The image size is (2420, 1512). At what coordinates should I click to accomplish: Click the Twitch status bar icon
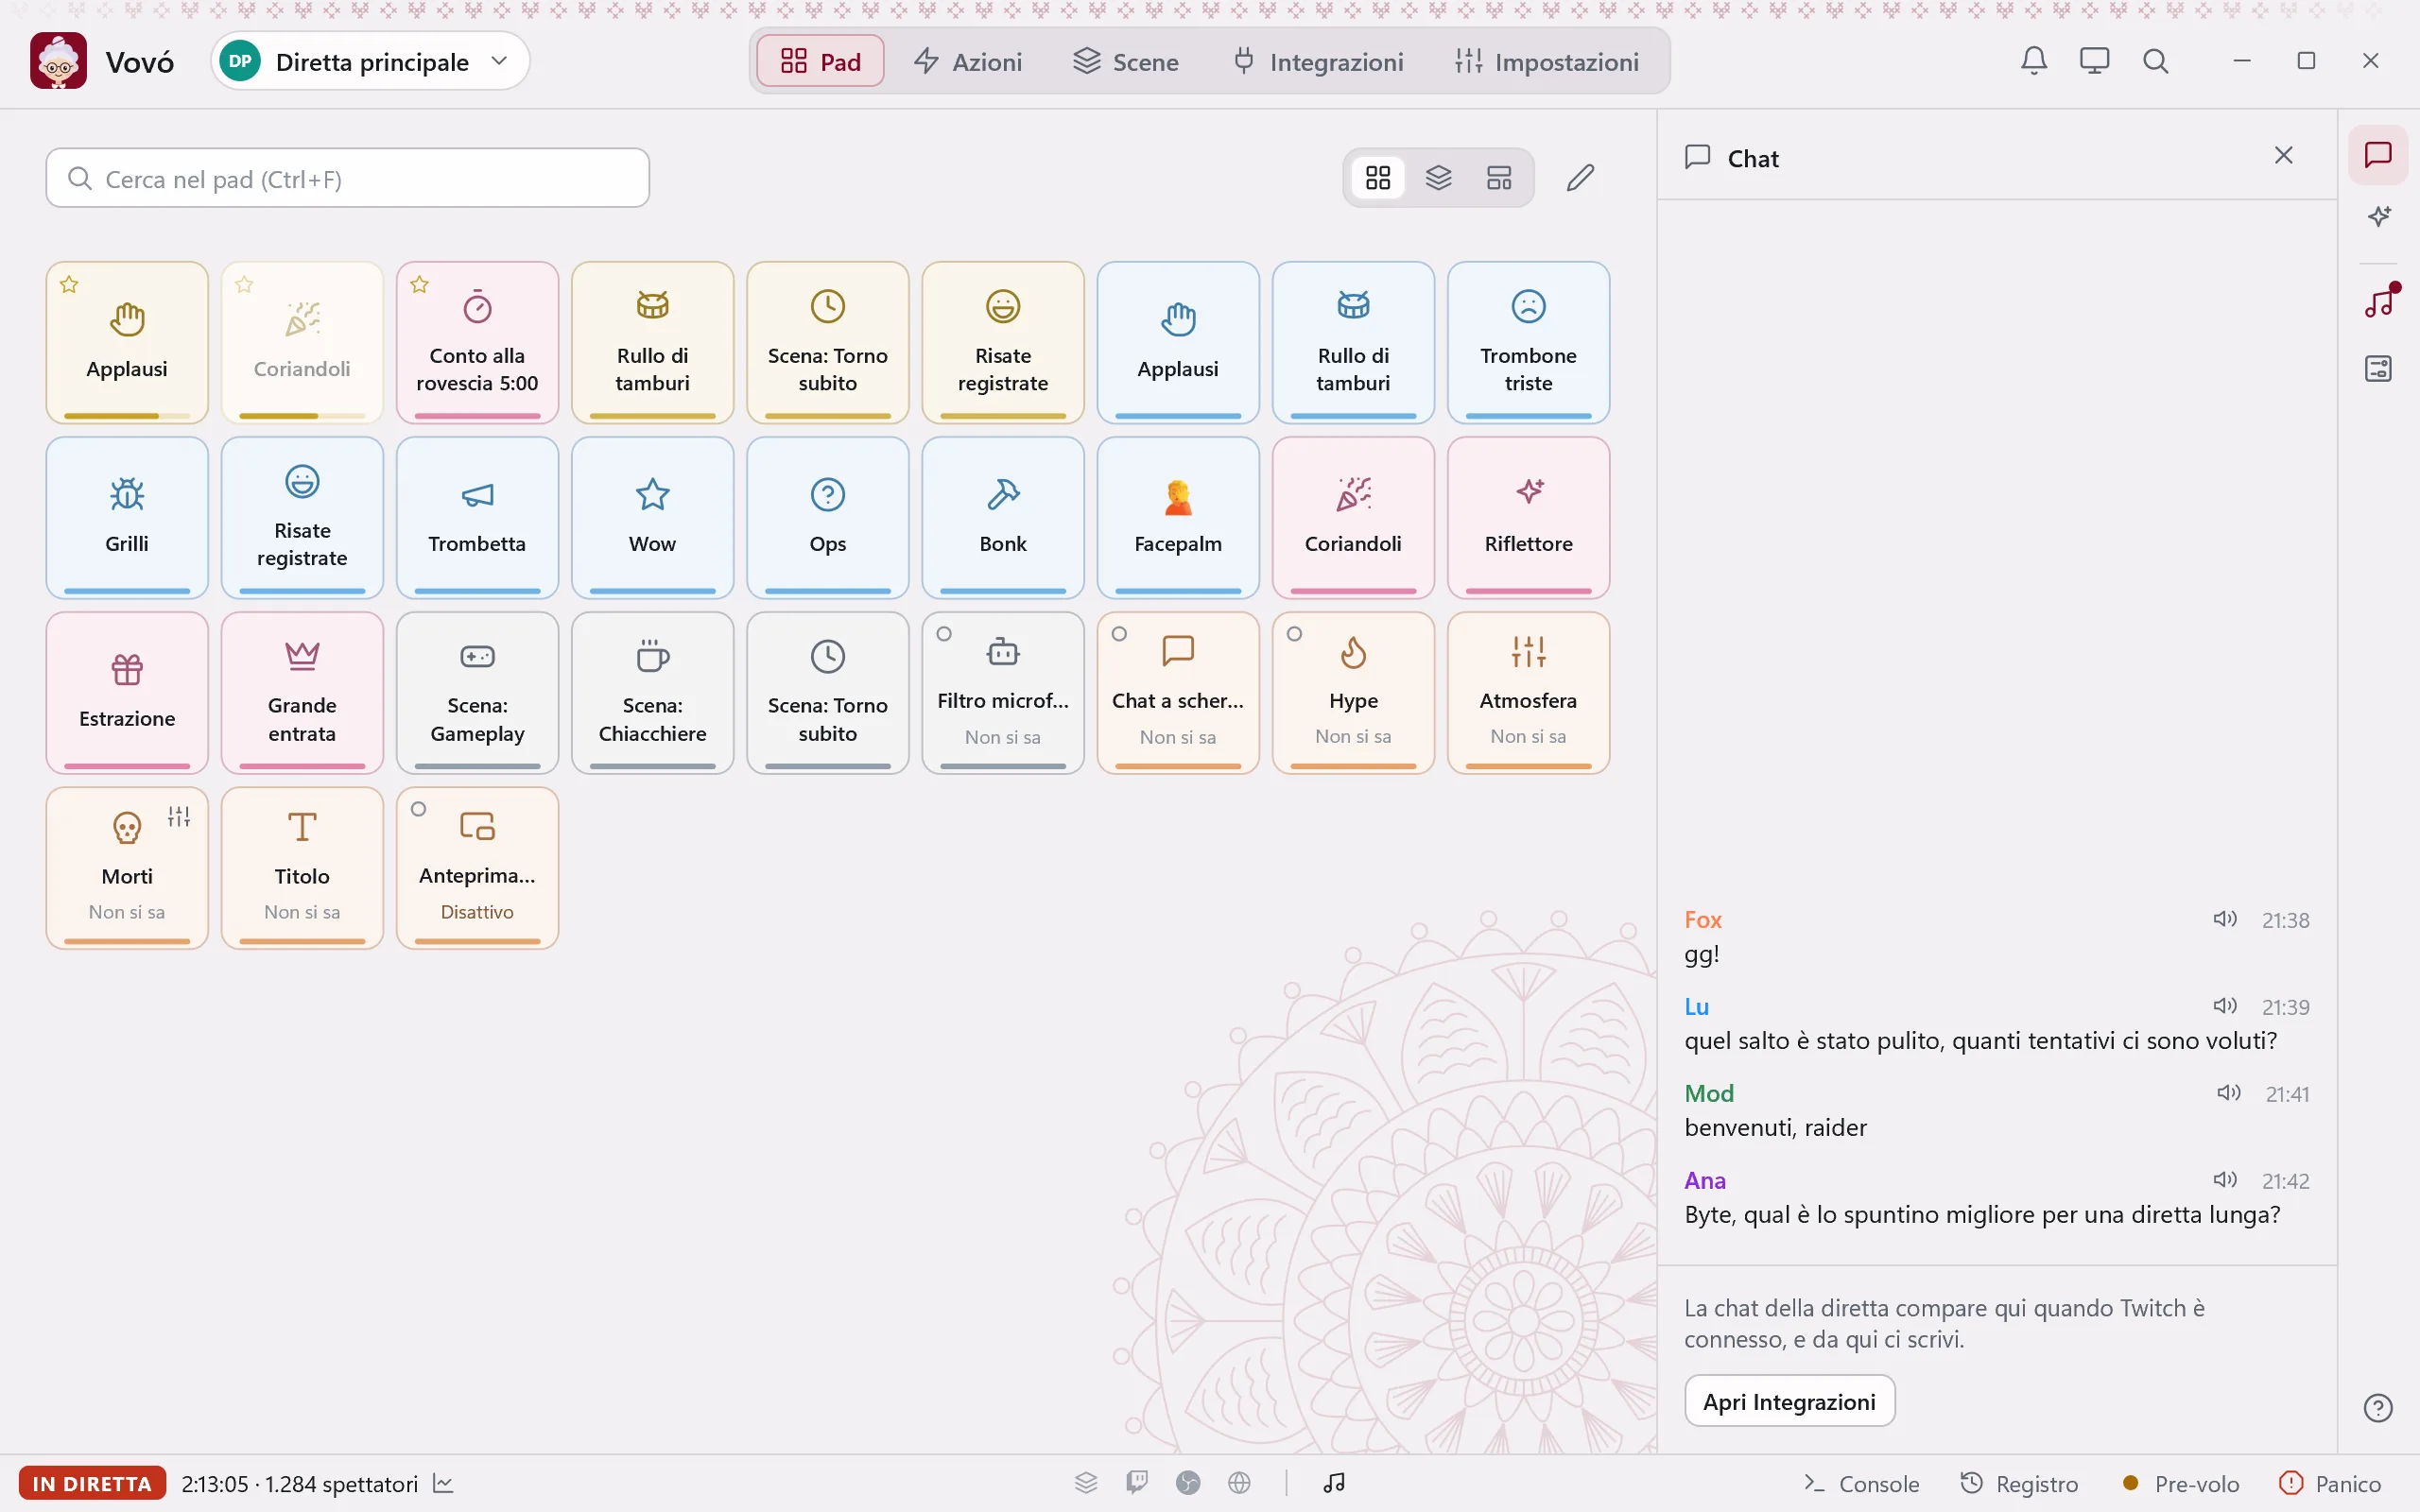point(1137,1482)
